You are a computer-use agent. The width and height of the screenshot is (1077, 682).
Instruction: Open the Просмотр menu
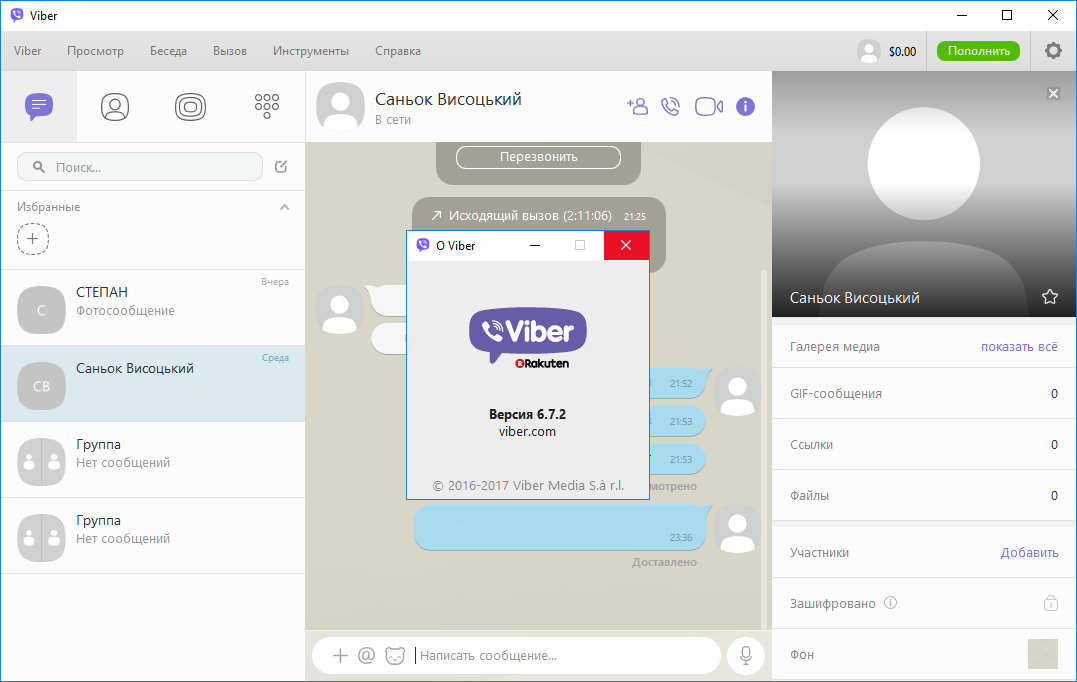pyautogui.click(x=95, y=51)
